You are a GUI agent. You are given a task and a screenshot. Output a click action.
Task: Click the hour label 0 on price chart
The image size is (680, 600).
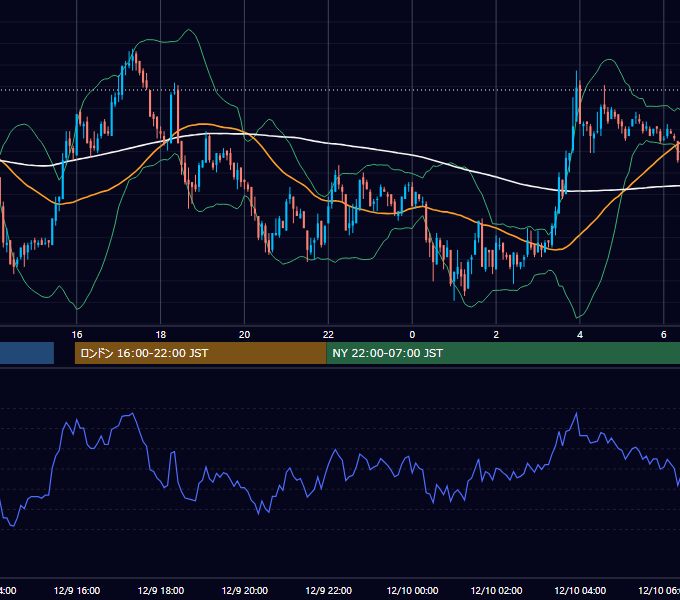(x=412, y=335)
